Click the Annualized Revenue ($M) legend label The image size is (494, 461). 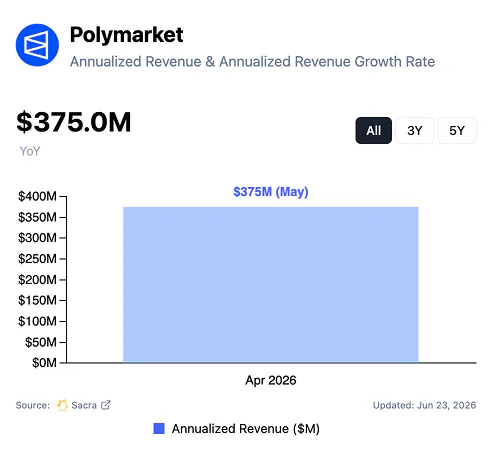[246, 429]
